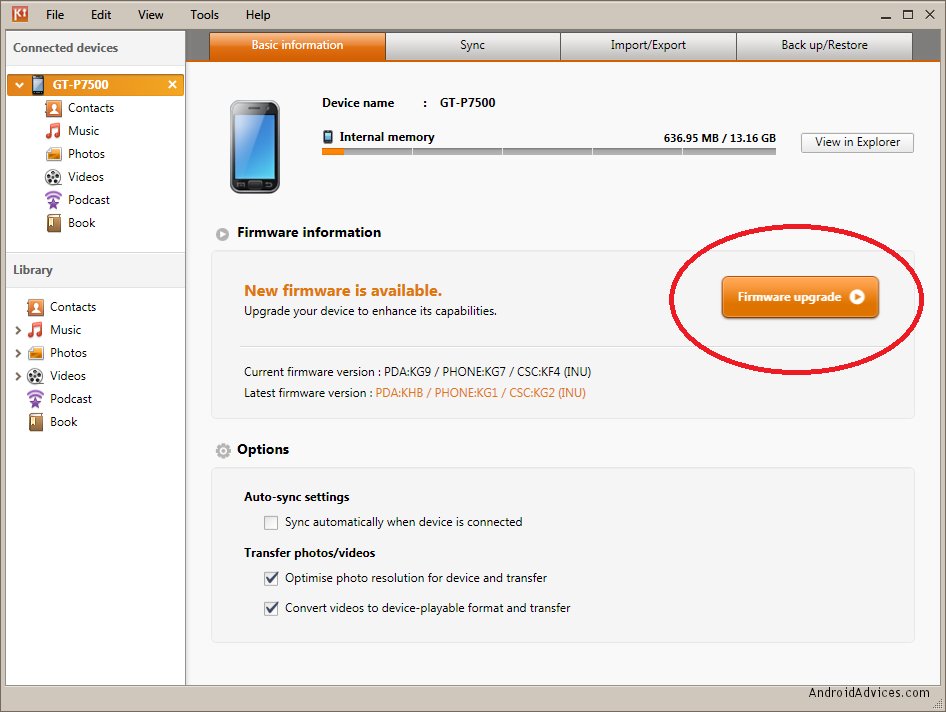Uncheck Optimise photo resolution for device

tap(271, 578)
